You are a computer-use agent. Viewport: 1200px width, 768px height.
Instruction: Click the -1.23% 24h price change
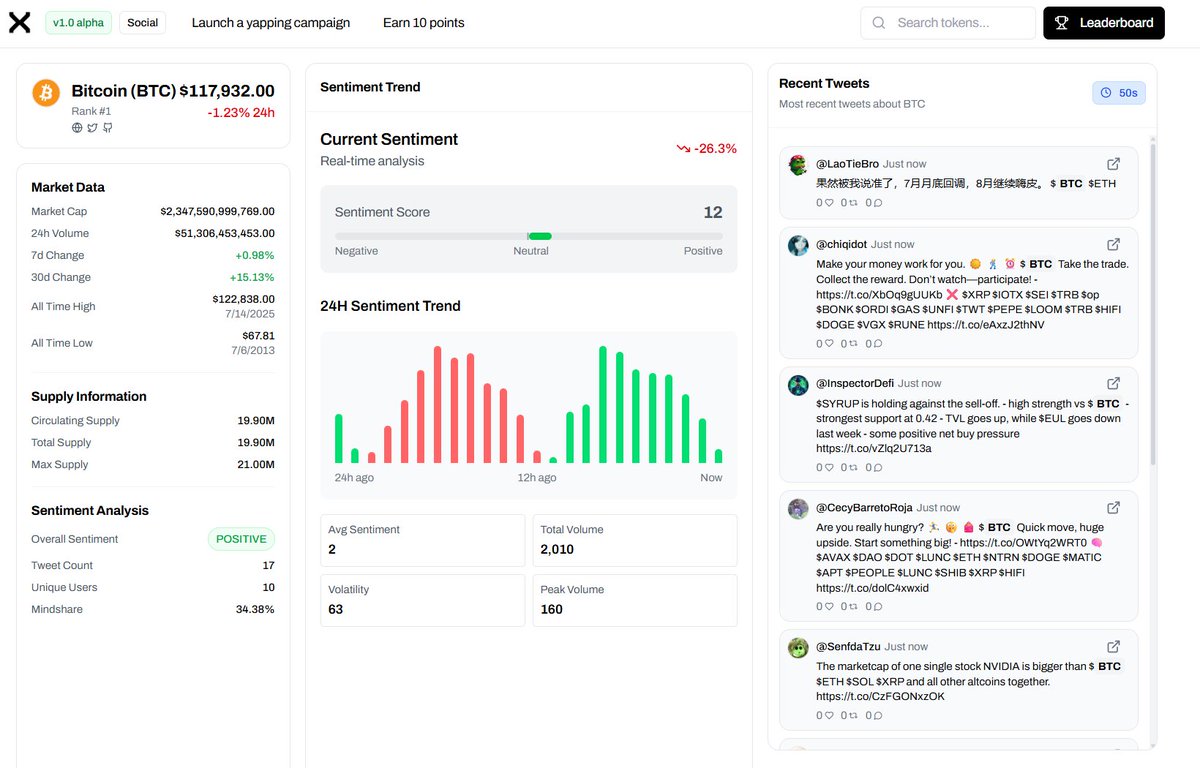point(241,112)
